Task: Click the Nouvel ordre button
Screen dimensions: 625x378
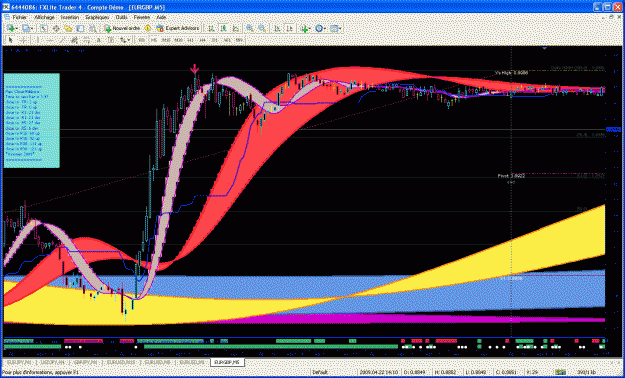Action: (x=122, y=28)
